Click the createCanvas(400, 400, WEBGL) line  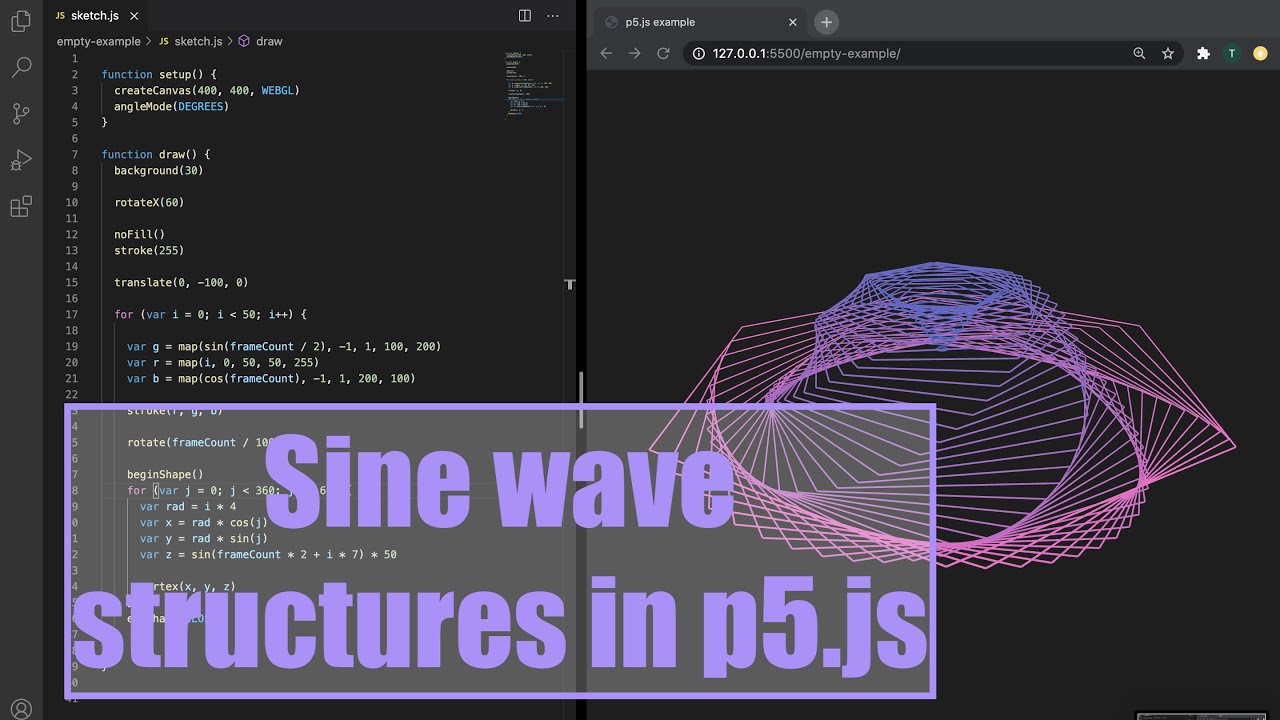[x=207, y=90]
